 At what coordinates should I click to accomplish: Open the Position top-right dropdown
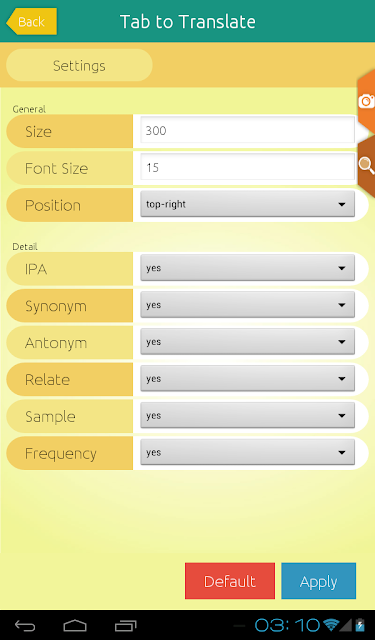tap(247, 204)
